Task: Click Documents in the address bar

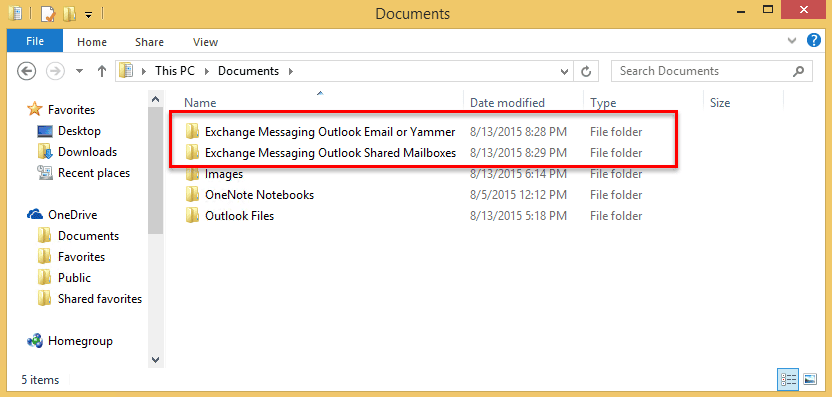Action: coord(248,71)
